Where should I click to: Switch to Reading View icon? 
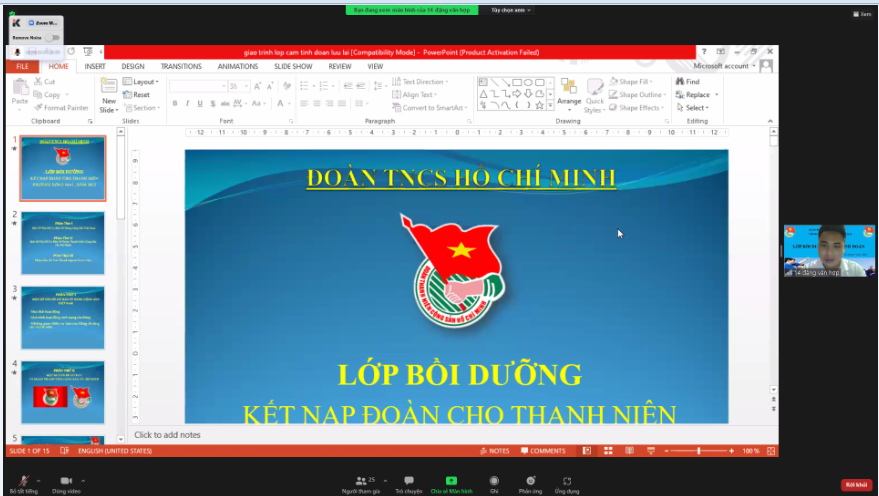coord(630,451)
